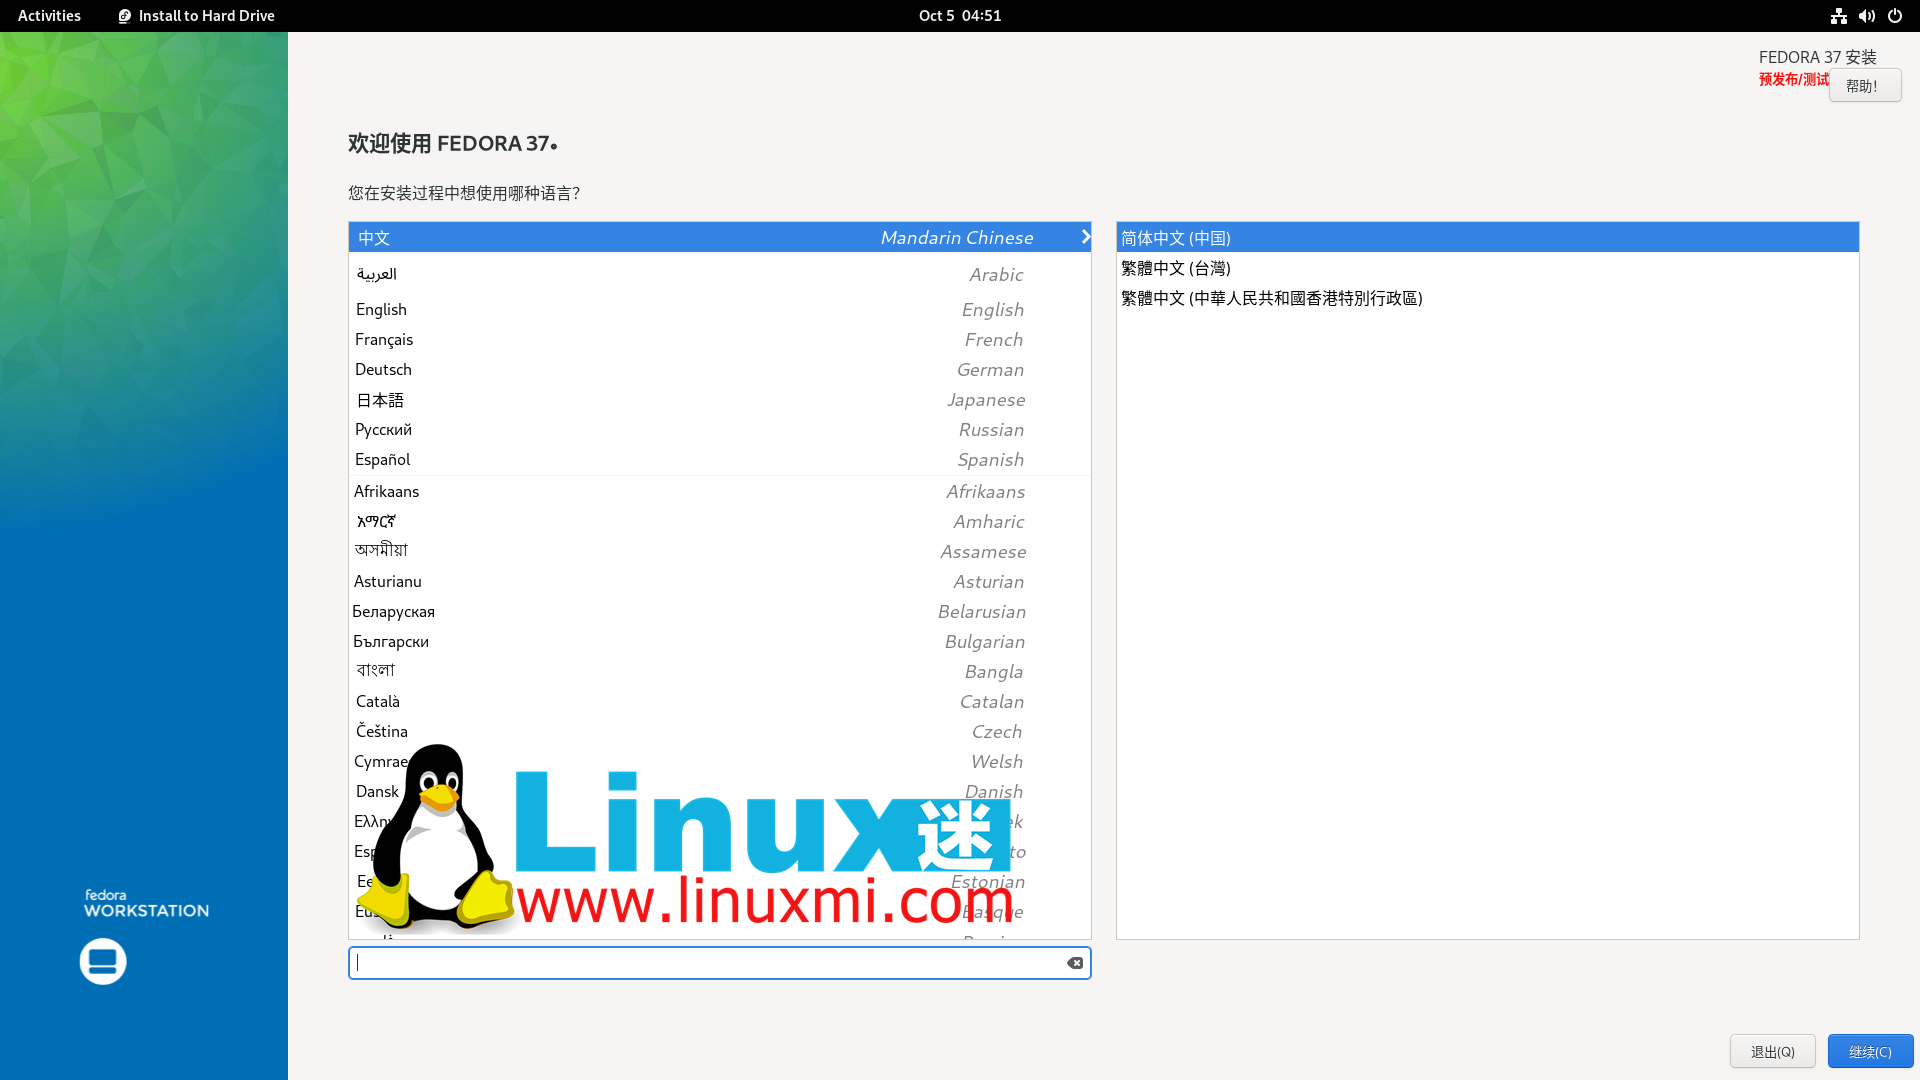The height and width of the screenshot is (1080, 1920).
Task: Click the 继续(C) continue button
Action: click(1870, 1051)
